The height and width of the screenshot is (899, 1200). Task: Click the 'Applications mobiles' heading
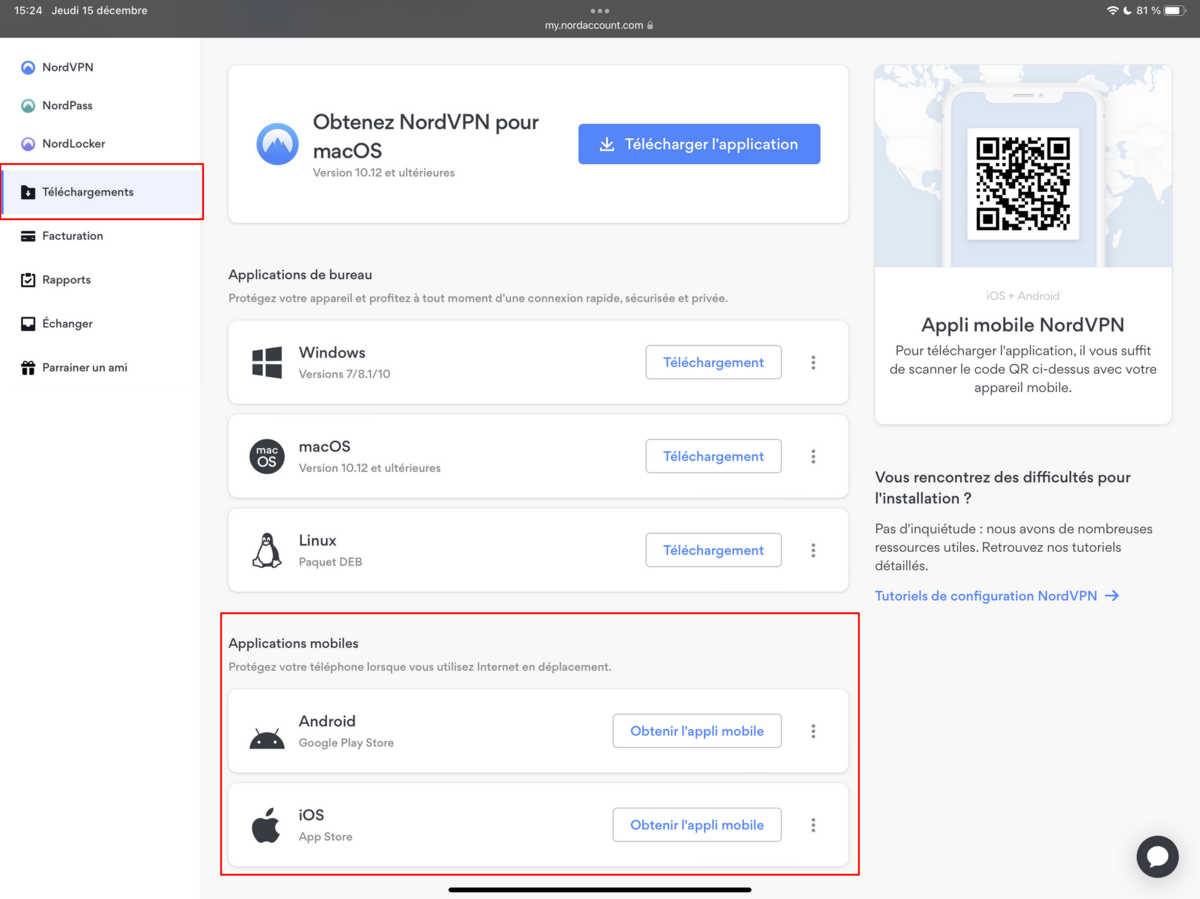293,644
